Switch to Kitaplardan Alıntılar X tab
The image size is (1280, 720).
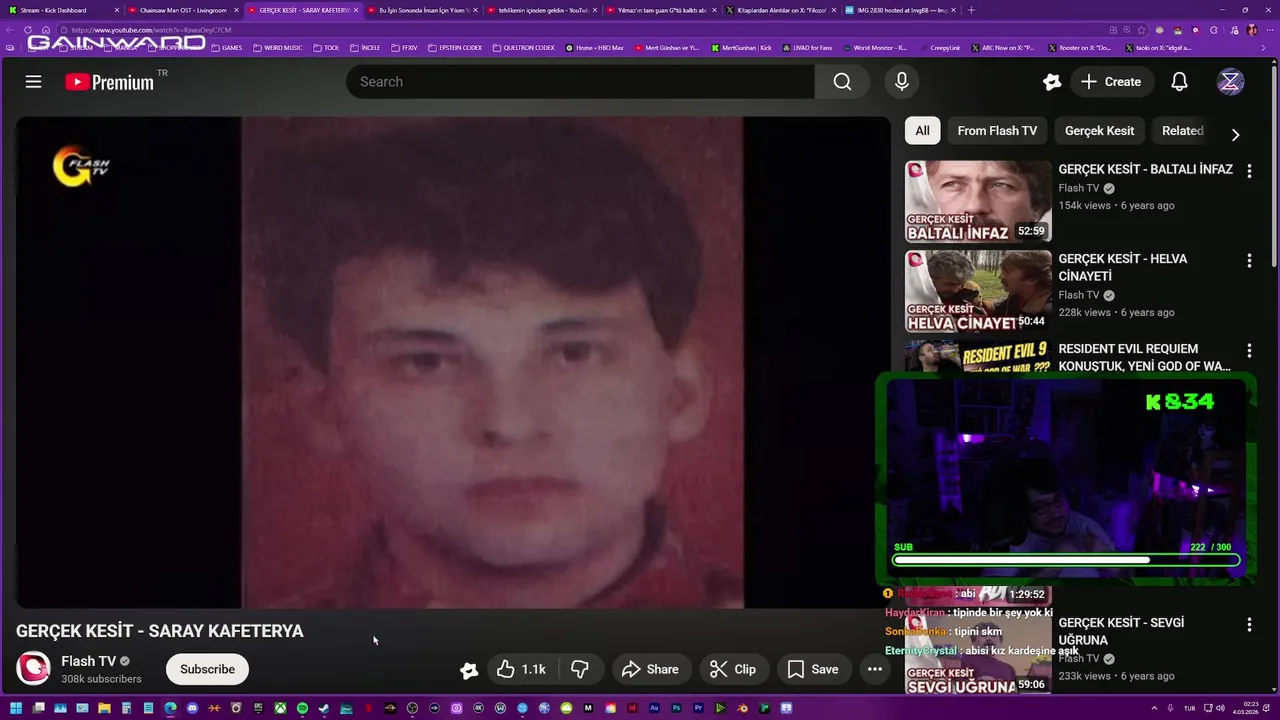[781, 10]
